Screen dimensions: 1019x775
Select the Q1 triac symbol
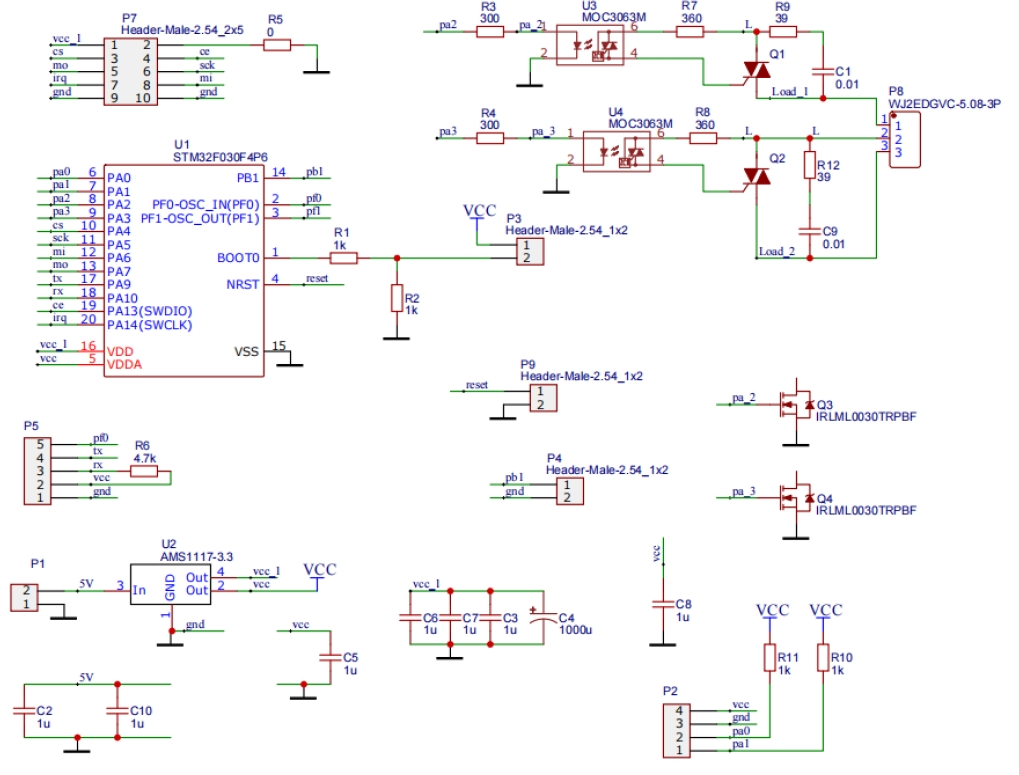(756, 70)
